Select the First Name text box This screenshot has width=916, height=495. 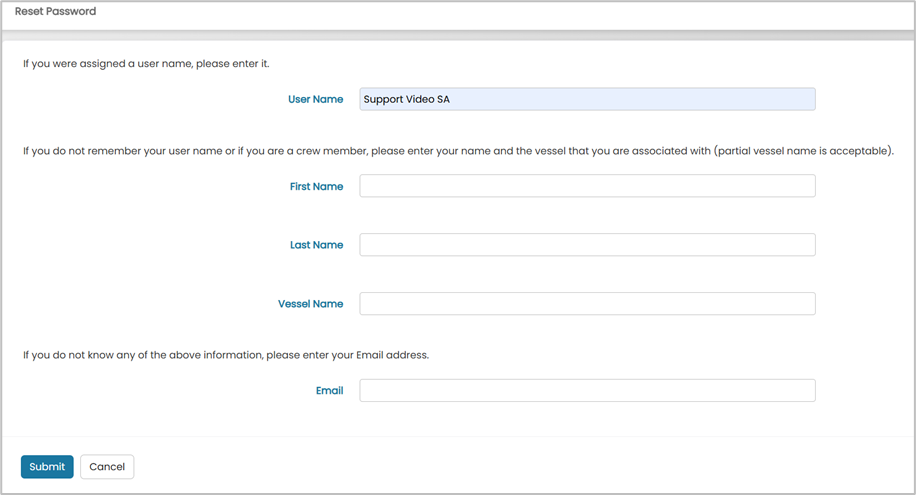[587, 186]
